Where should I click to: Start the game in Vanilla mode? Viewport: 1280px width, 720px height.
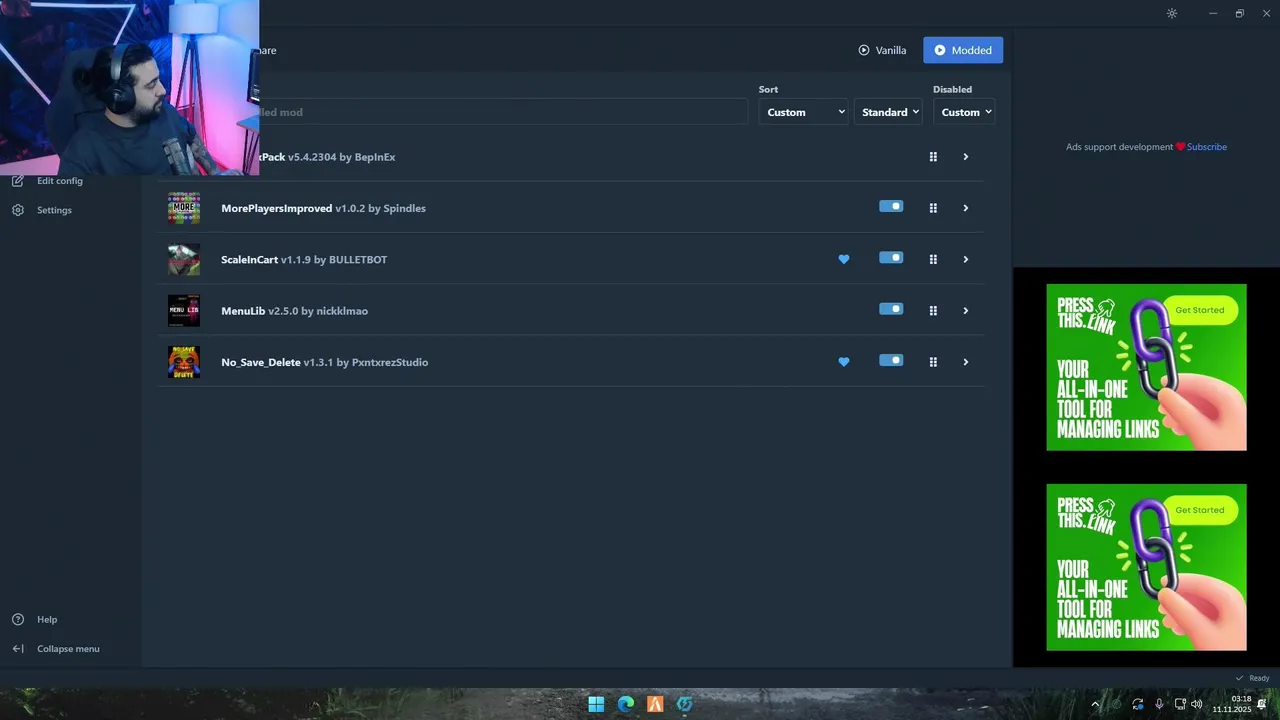click(x=882, y=50)
